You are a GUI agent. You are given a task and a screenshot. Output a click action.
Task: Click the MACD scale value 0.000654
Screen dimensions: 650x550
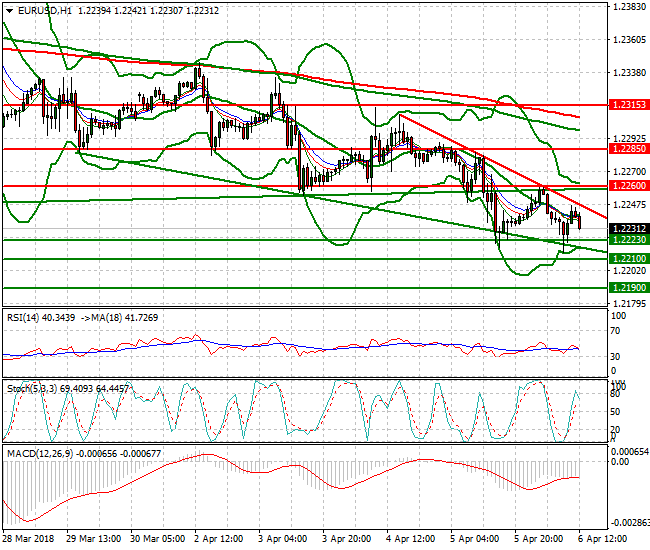(x=630, y=452)
